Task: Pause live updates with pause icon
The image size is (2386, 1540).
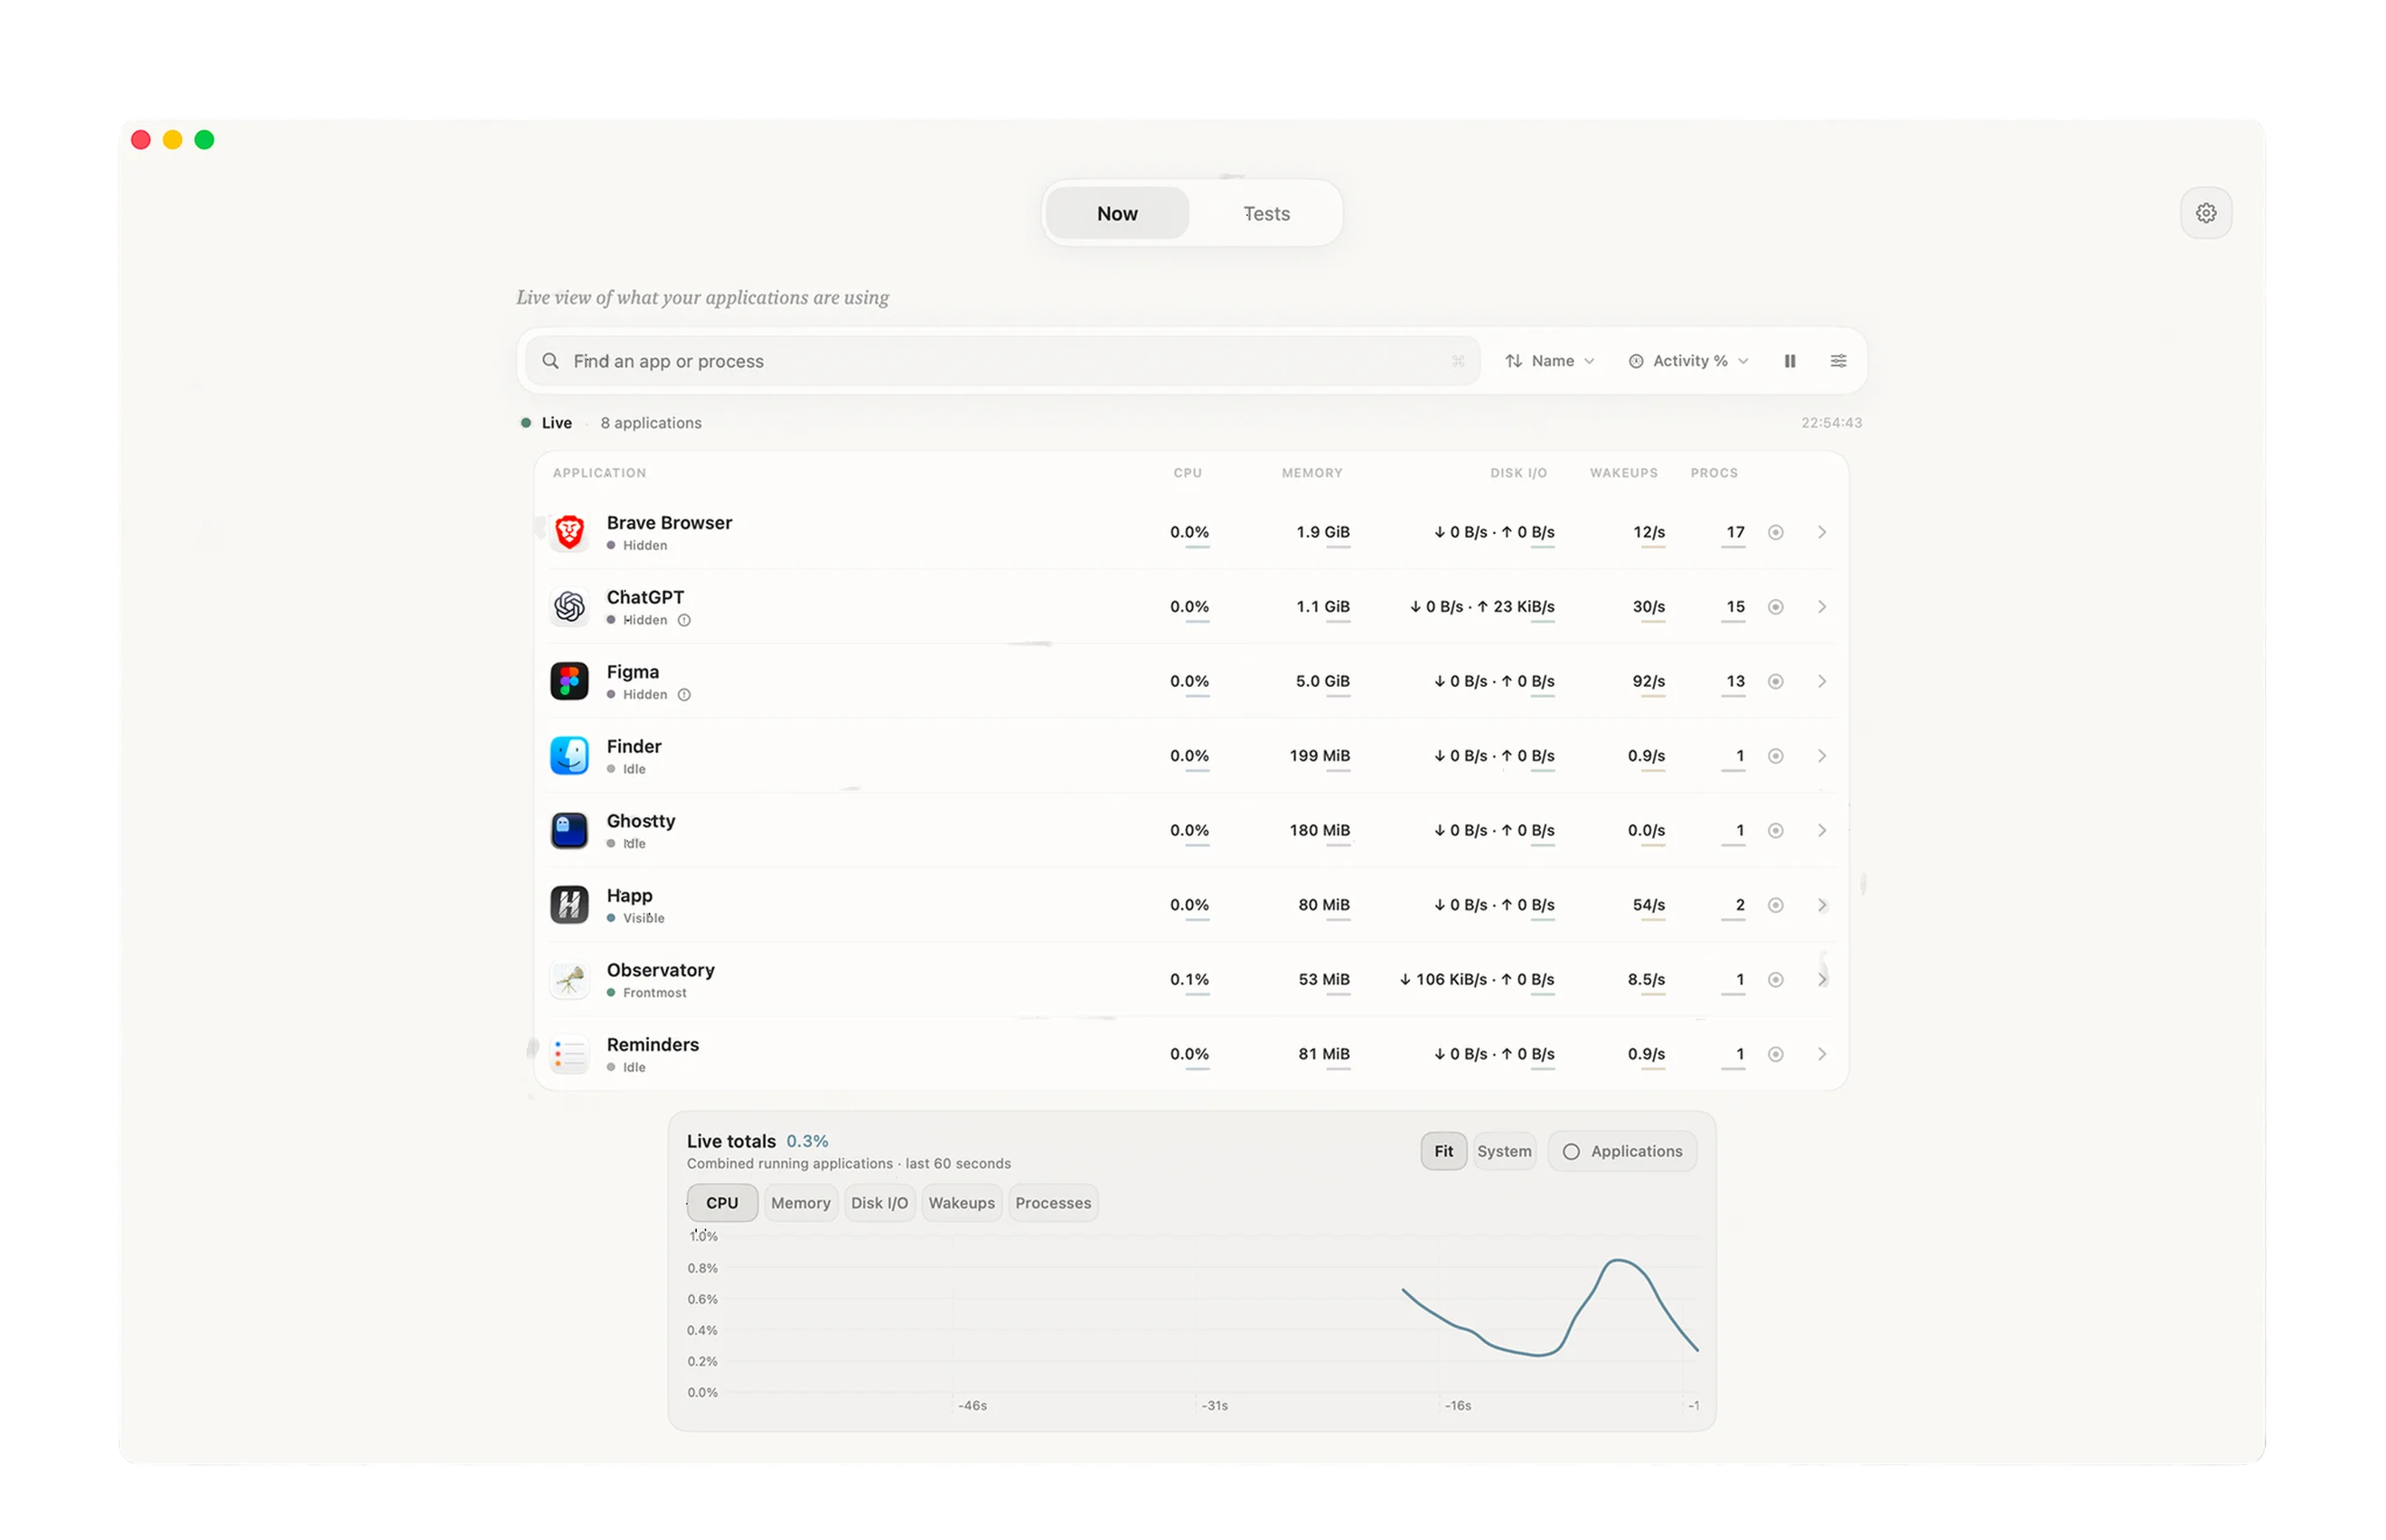Action: 1789,361
